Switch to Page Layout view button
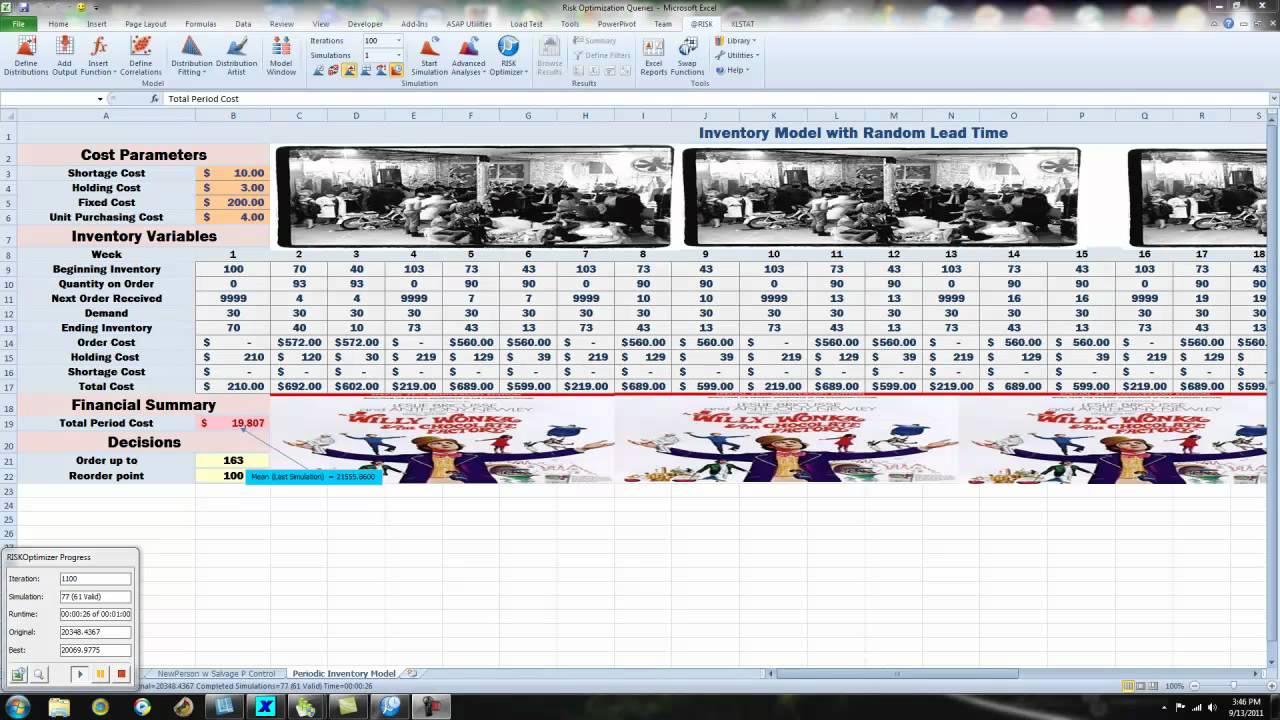The height and width of the screenshot is (720, 1280). coord(1143,686)
